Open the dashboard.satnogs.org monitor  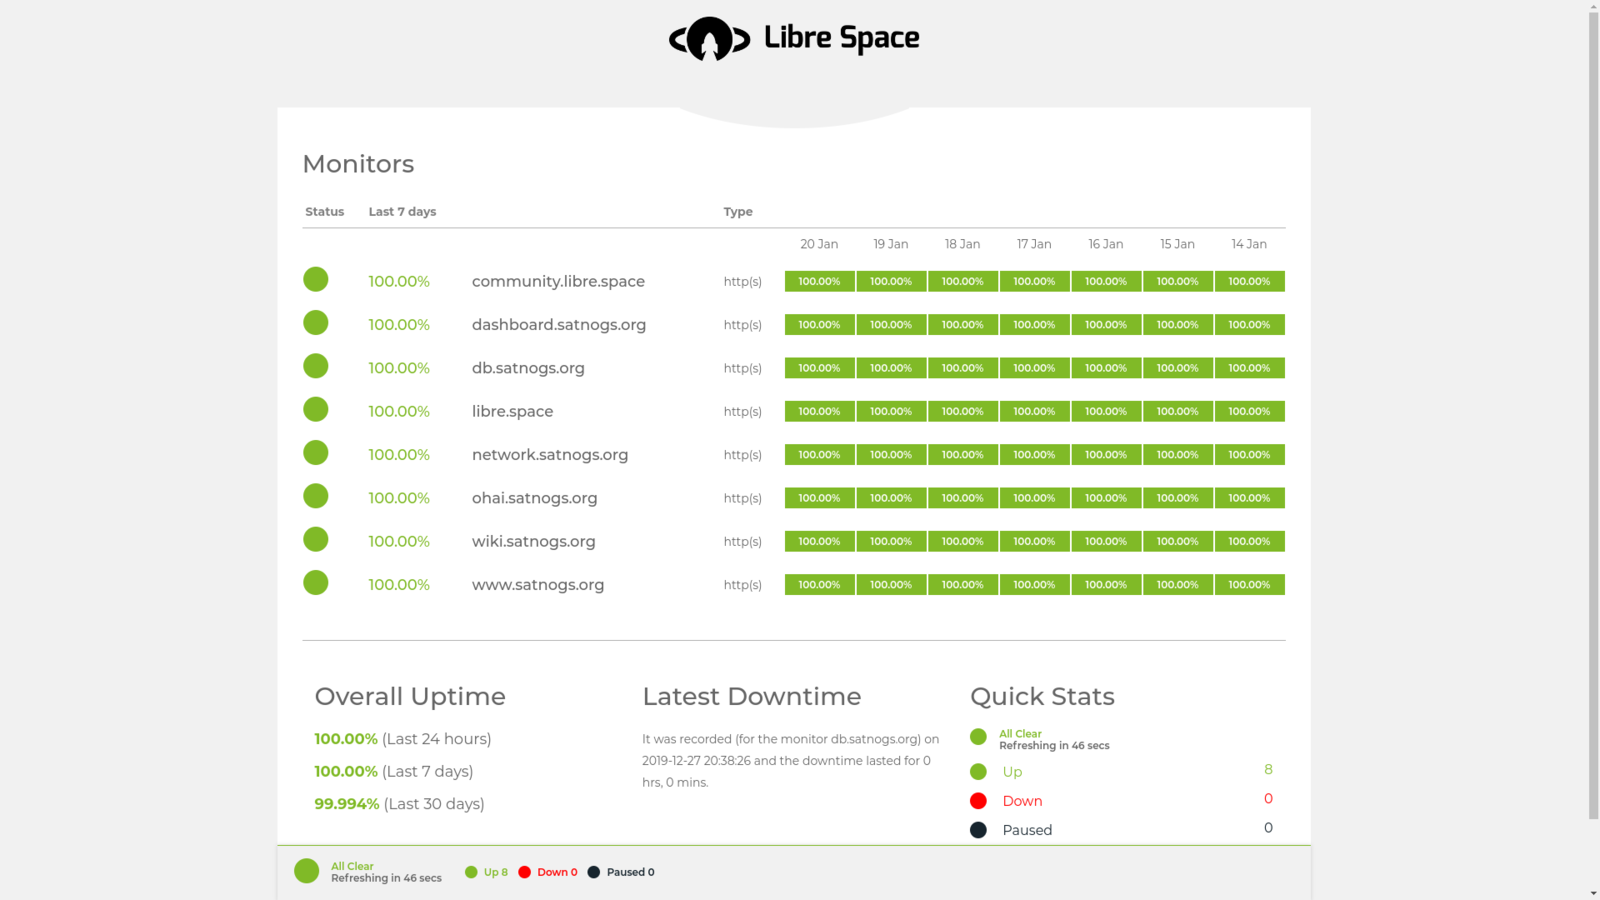click(x=558, y=325)
